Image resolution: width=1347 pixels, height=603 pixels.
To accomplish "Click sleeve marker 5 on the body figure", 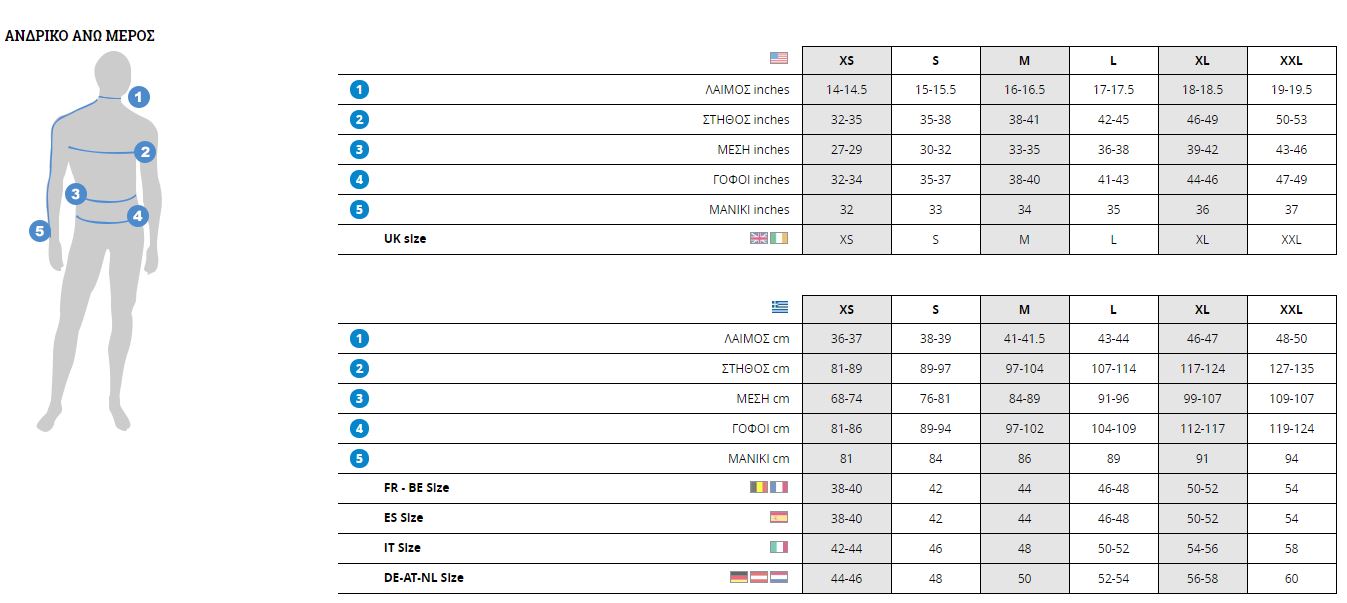I will point(40,232).
